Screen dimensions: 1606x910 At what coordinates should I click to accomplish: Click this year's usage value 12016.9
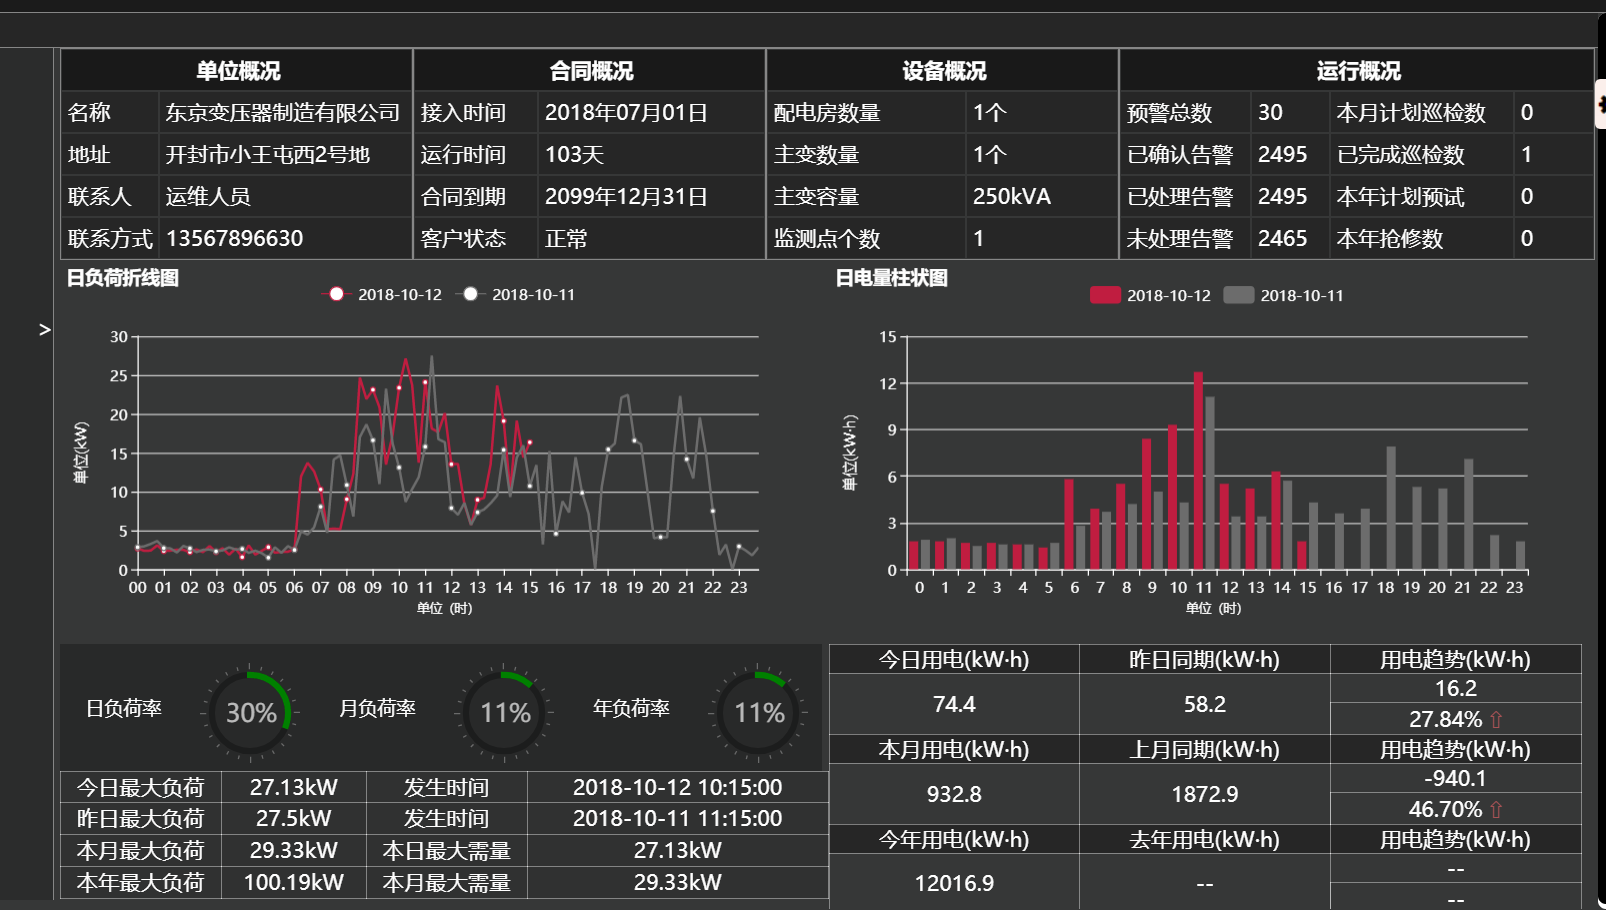(x=954, y=883)
